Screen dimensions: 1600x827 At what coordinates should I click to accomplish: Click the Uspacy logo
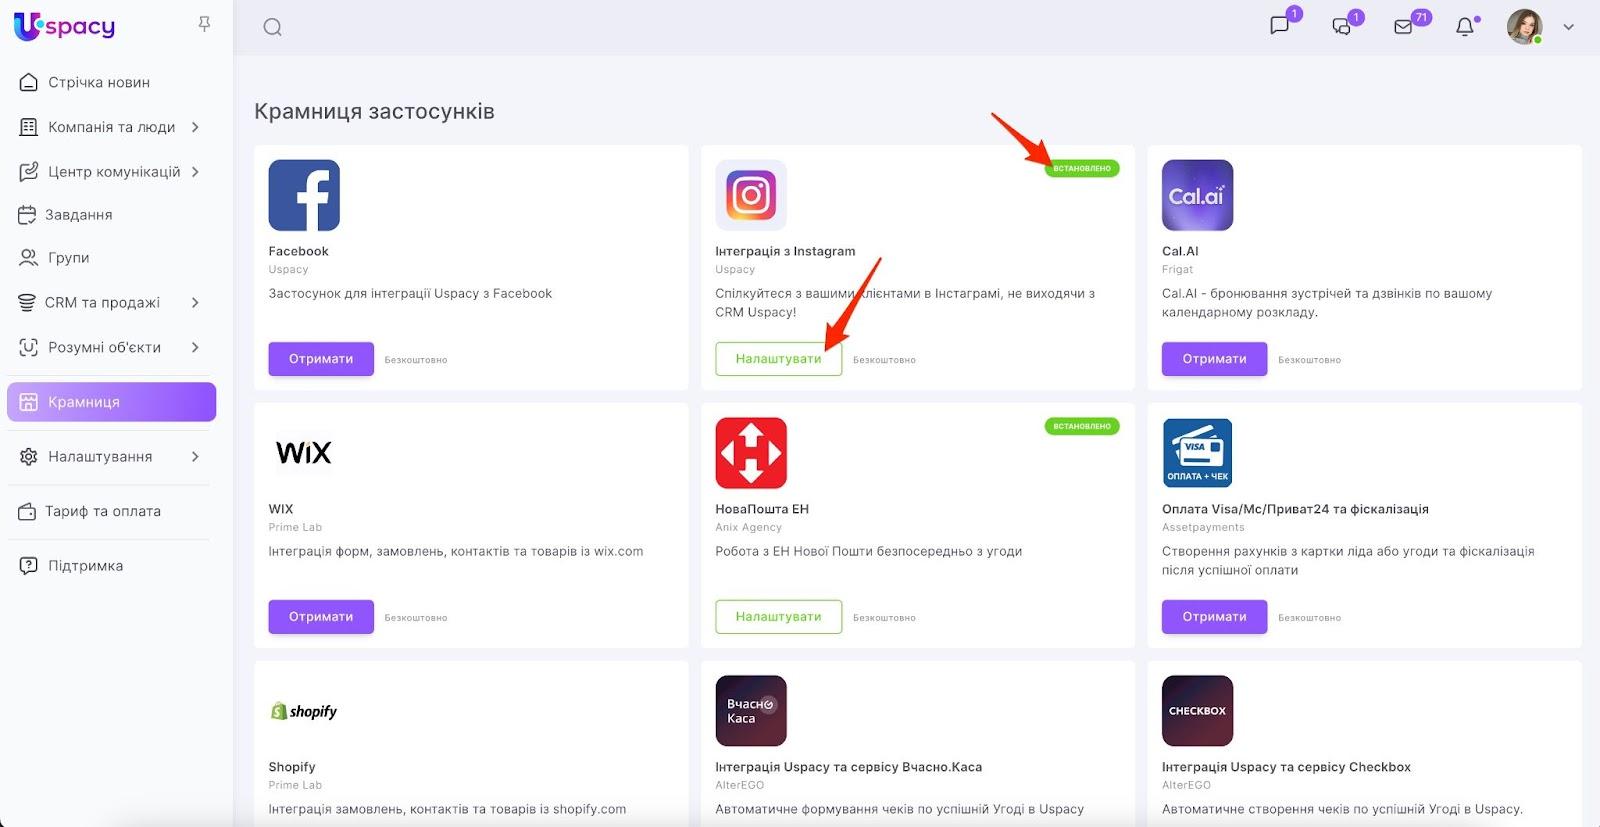coord(65,26)
